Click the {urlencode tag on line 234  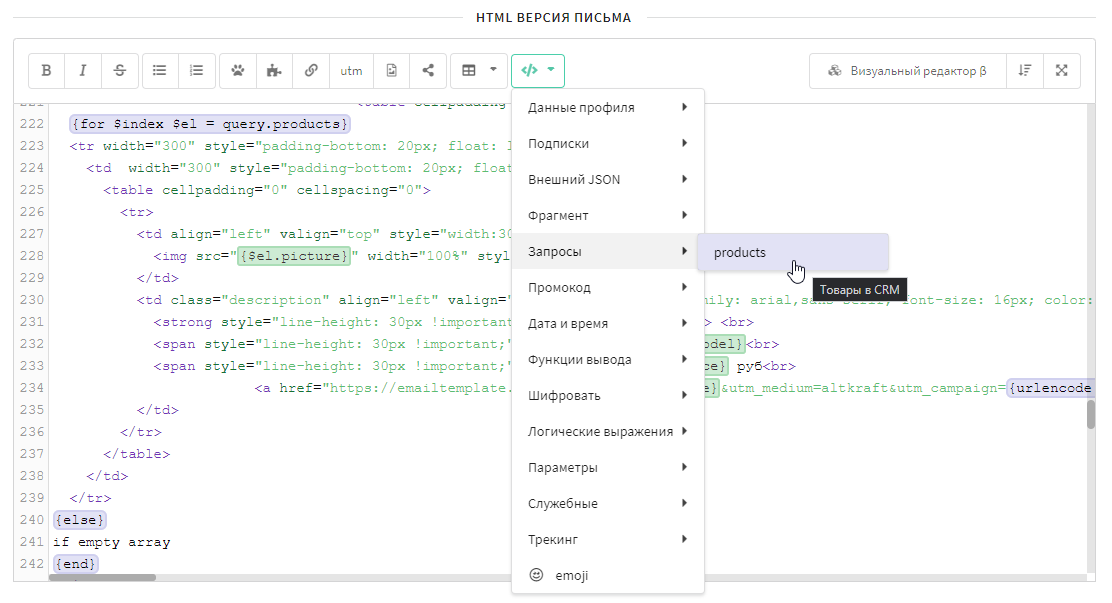click(1050, 388)
